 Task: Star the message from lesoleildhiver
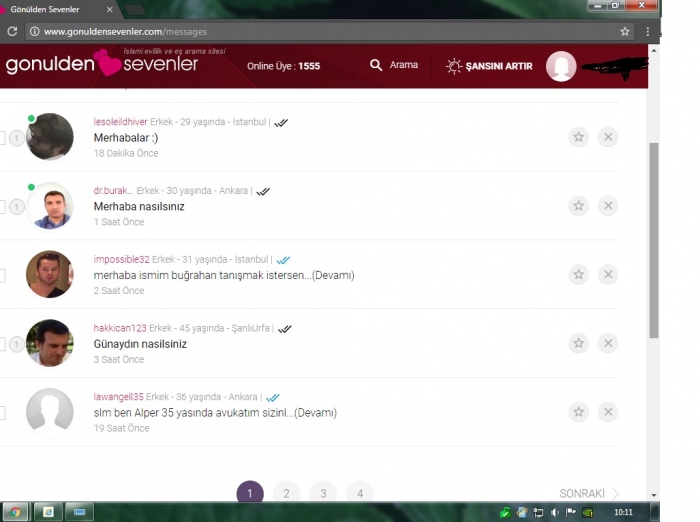578,137
